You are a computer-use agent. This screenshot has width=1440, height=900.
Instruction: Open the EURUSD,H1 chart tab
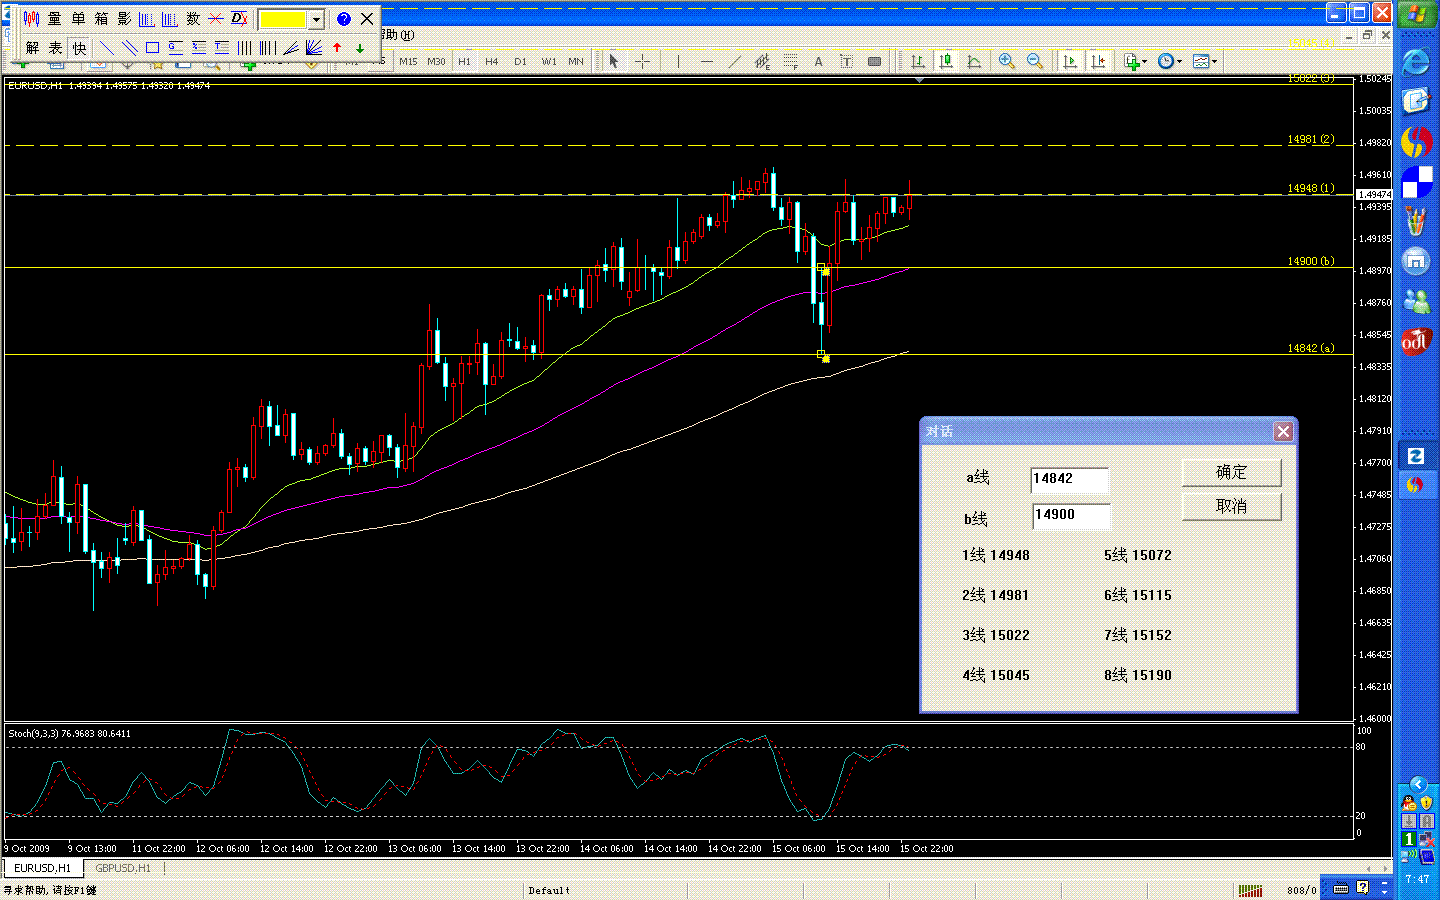pyautogui.click(x=42, y=868)
